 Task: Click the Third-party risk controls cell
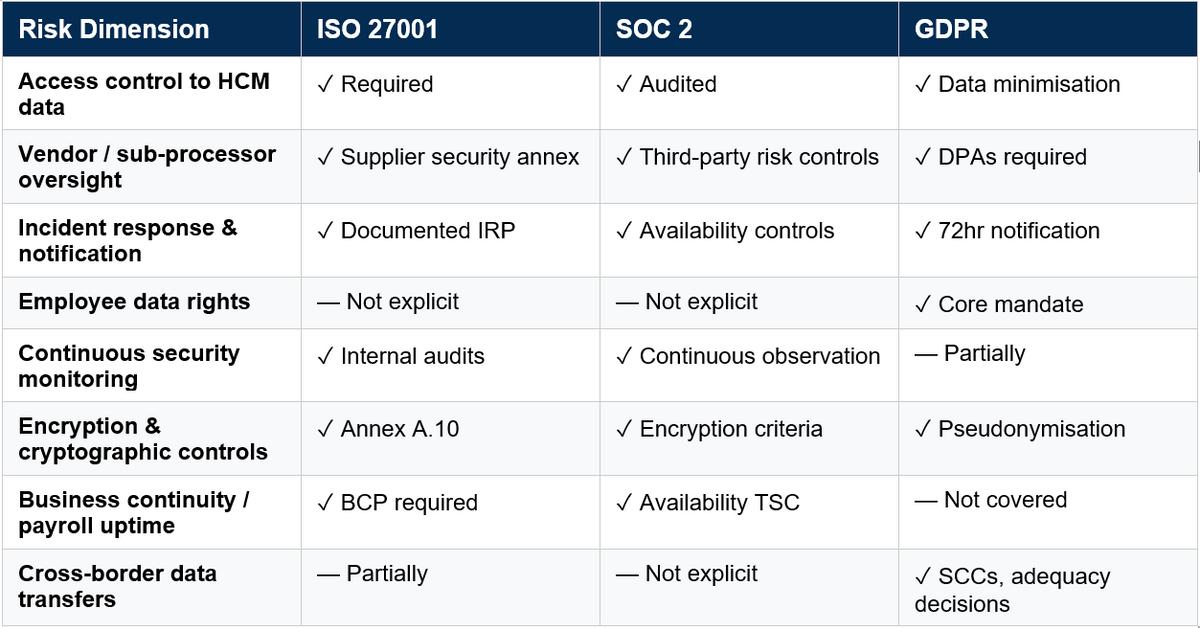(749, 166)
